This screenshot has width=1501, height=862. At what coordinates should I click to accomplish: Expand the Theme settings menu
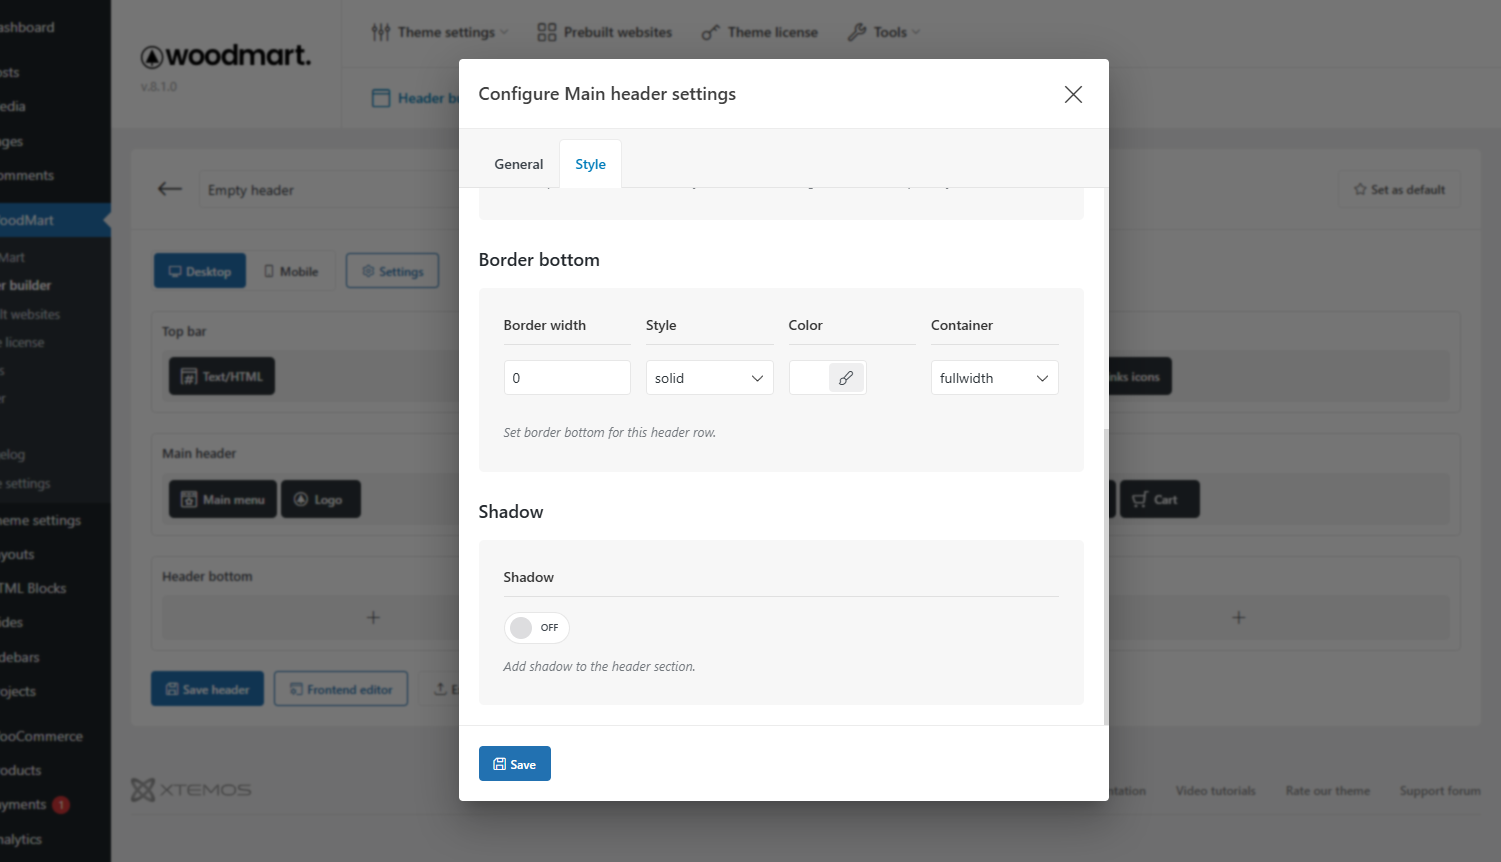[440, 32]
